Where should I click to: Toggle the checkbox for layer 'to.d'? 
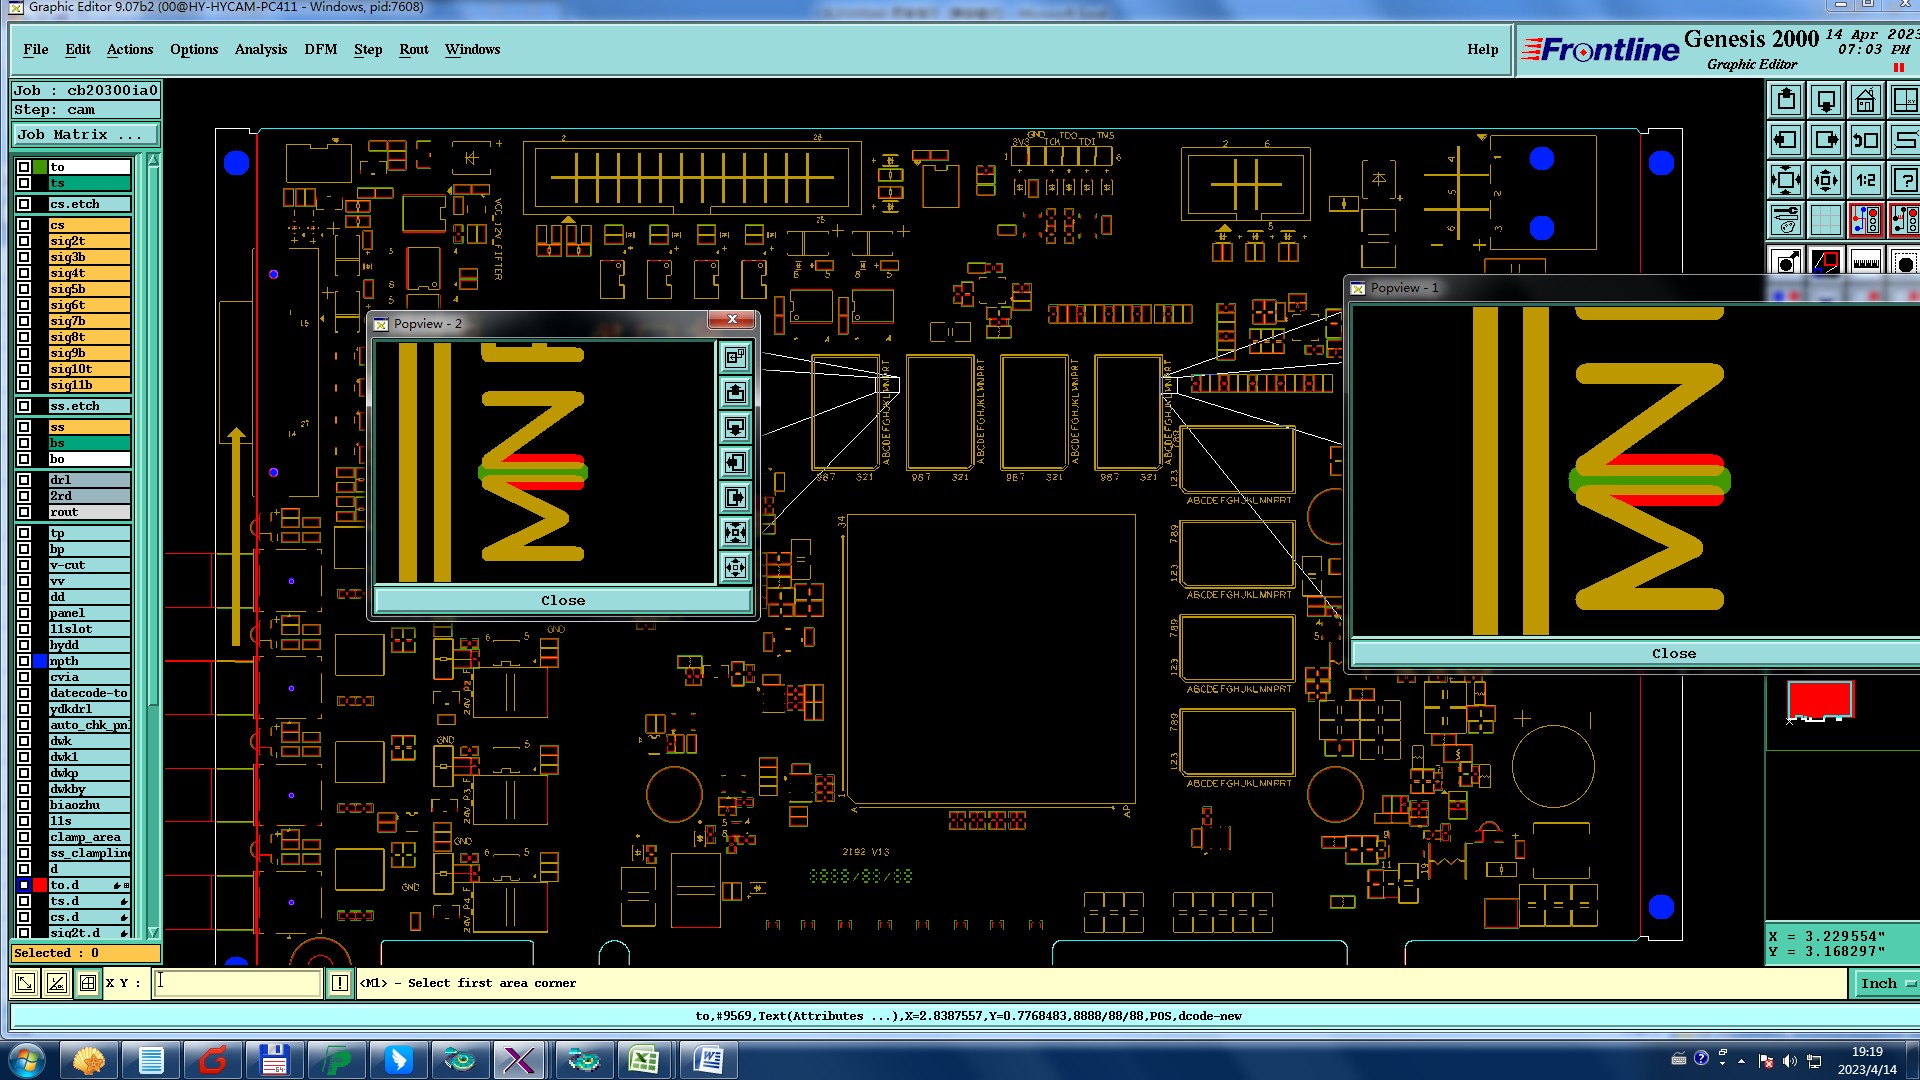pos(24,885)
